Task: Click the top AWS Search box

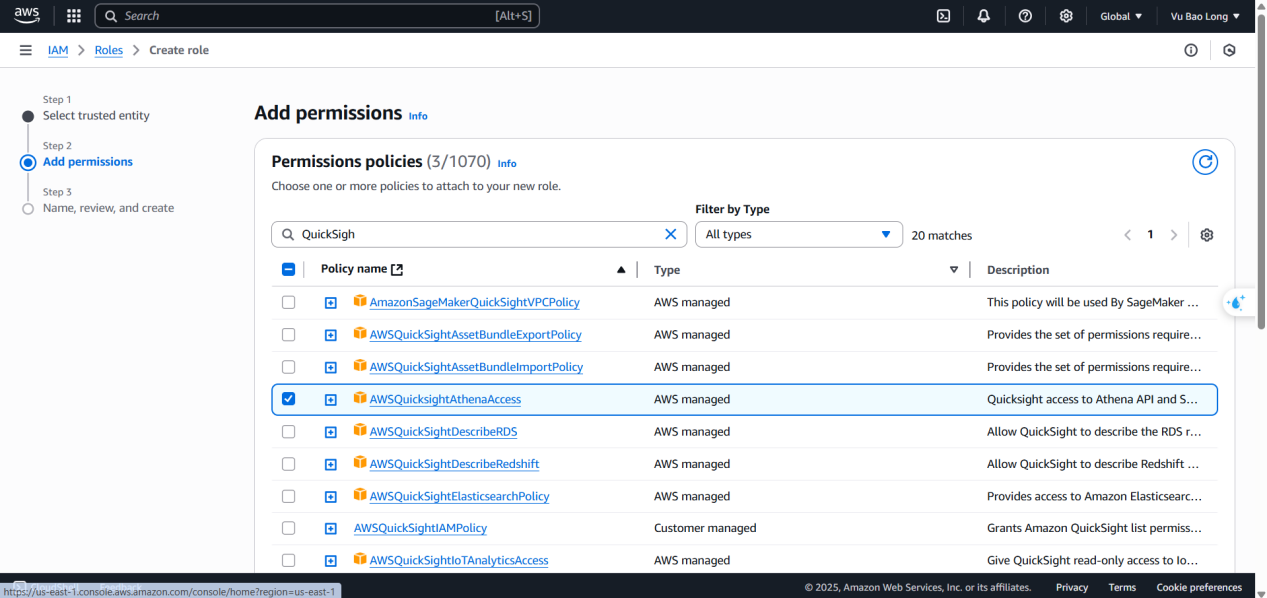Action: pyautogui.click(x=317, y=16)
